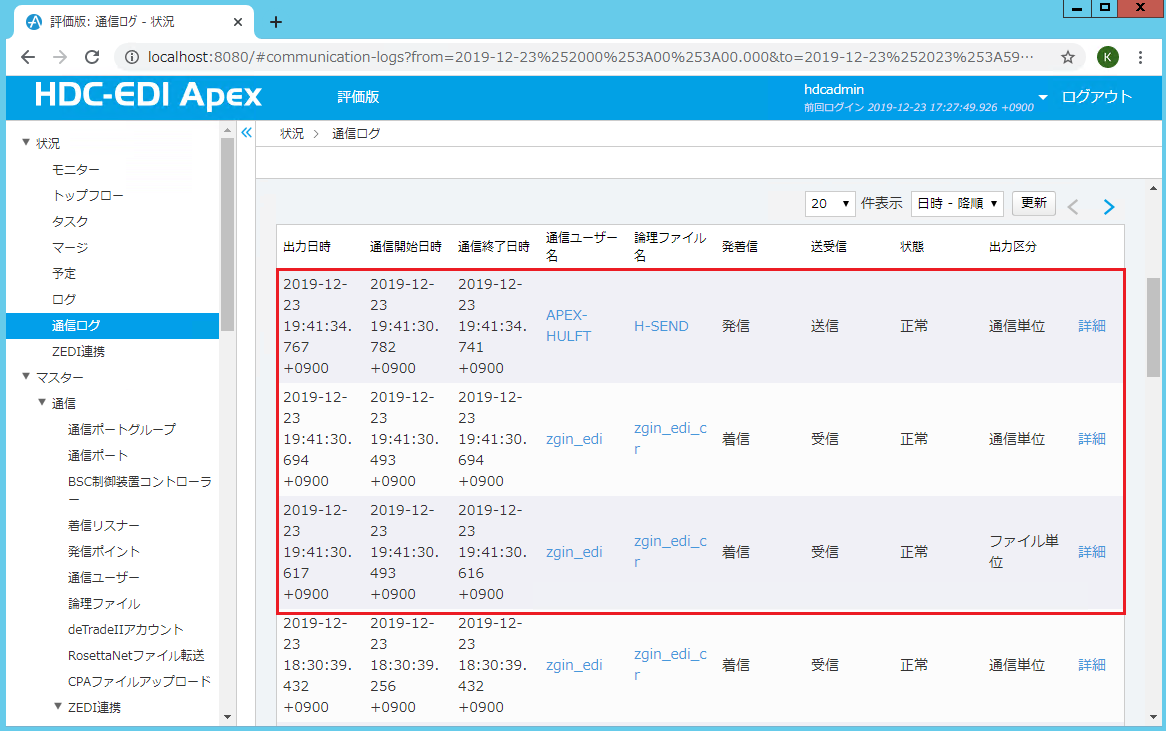Image resolution: width=1166 pixels, height=731 pixels.
Task: Open CPAファイルアップロード item
Action: point(139,682)
